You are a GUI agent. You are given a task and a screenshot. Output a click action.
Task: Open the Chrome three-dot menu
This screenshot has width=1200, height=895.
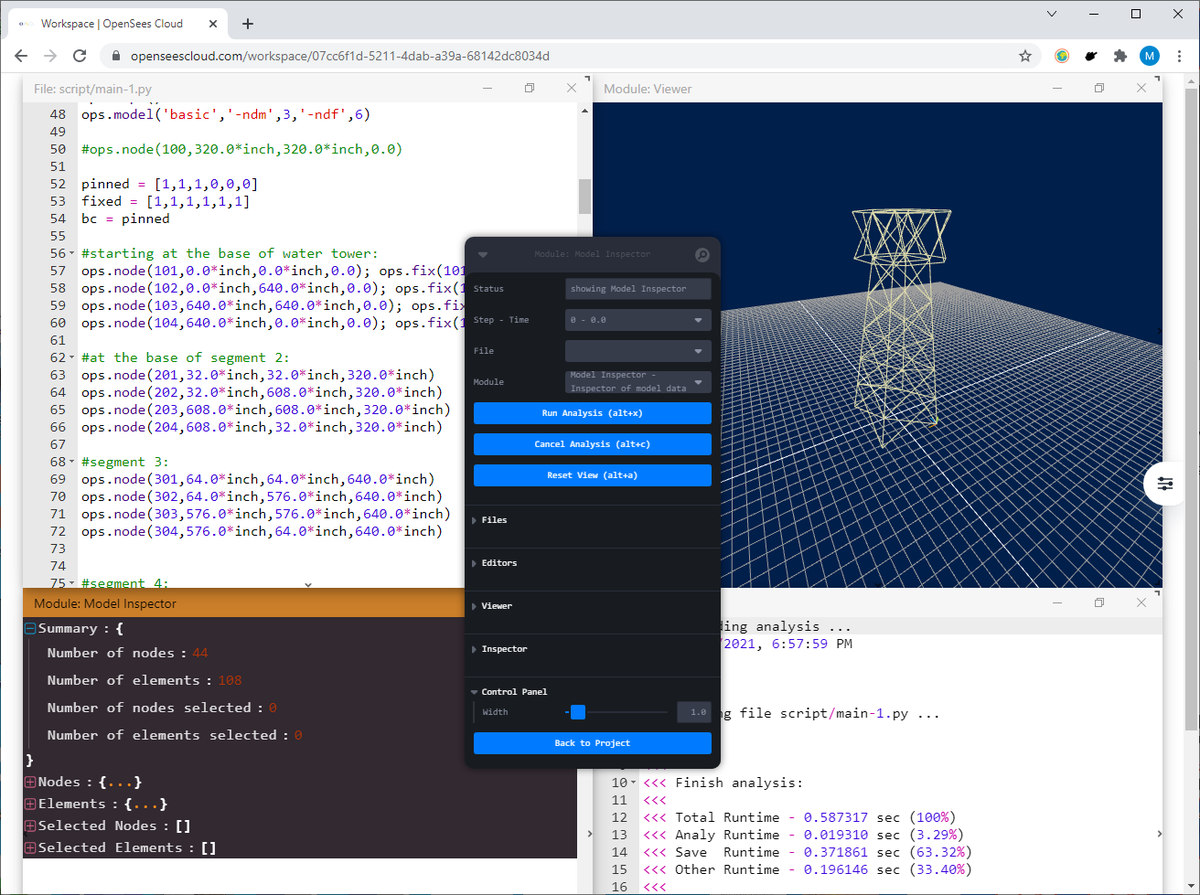tap(1179, 56)
